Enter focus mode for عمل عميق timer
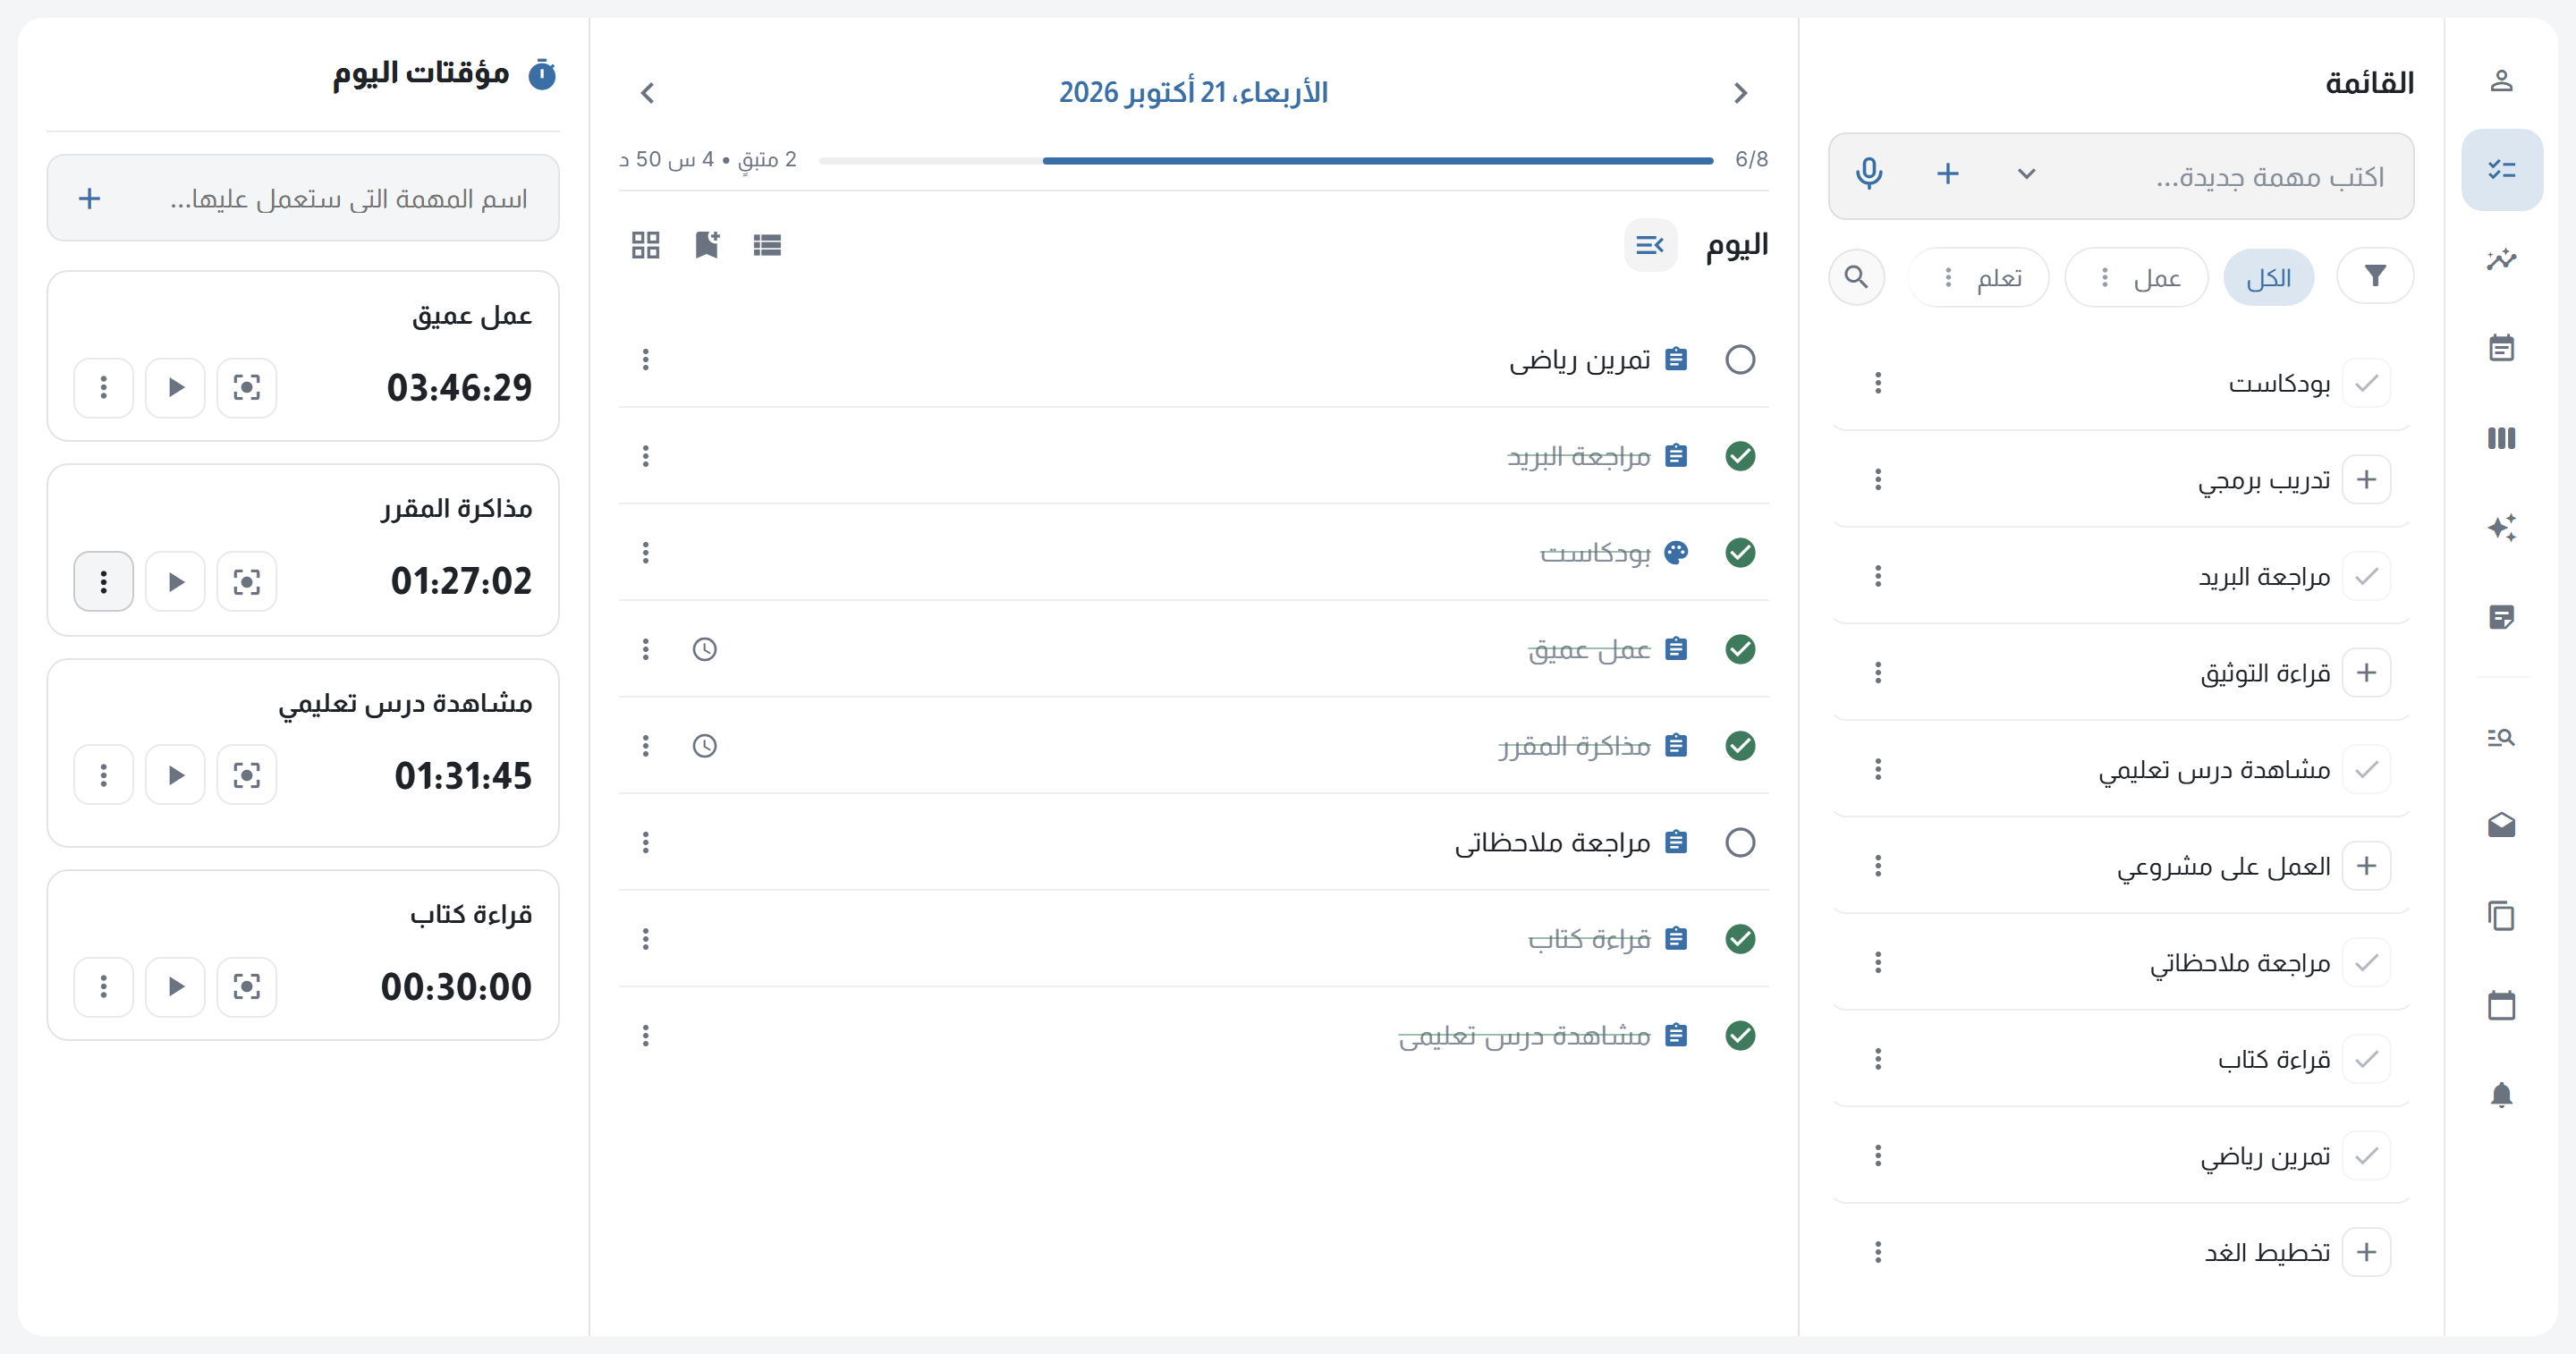Viewport: 2576px width, 1354px height. [247, 388]
